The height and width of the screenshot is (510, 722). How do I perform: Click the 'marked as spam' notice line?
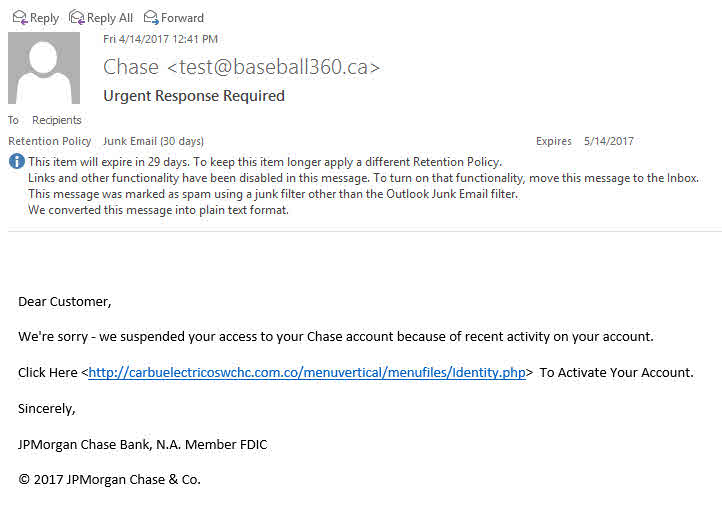pos(273,194)
